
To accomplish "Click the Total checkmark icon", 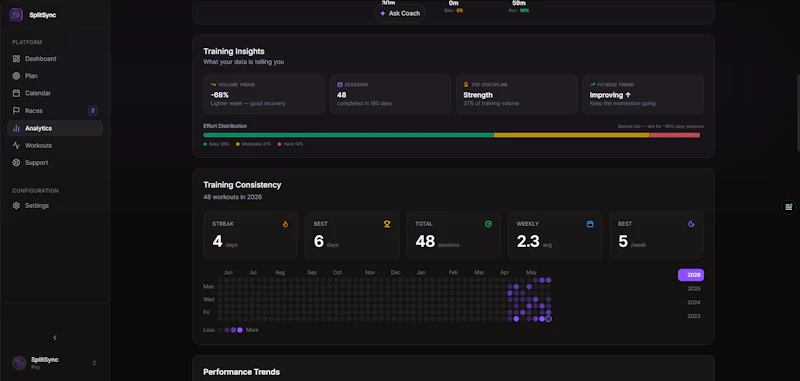I will tap(488, 224).
